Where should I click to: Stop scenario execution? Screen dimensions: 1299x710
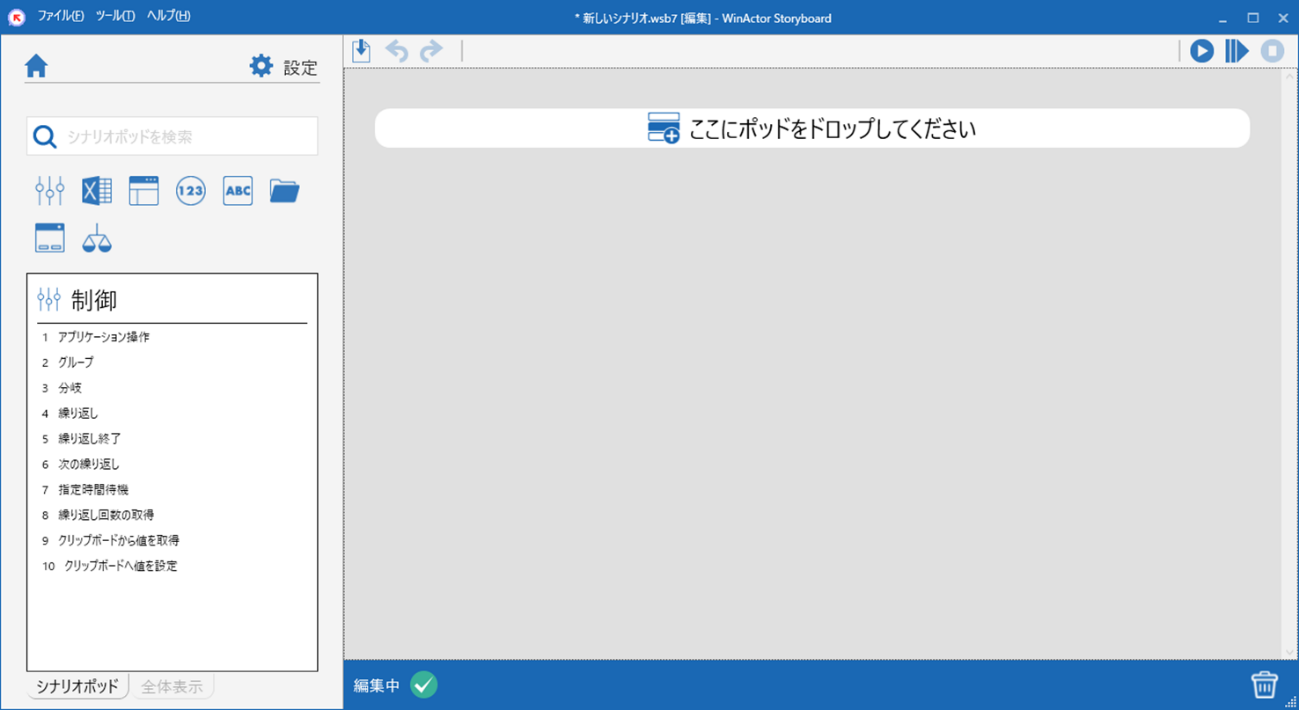coord(1272,50)
